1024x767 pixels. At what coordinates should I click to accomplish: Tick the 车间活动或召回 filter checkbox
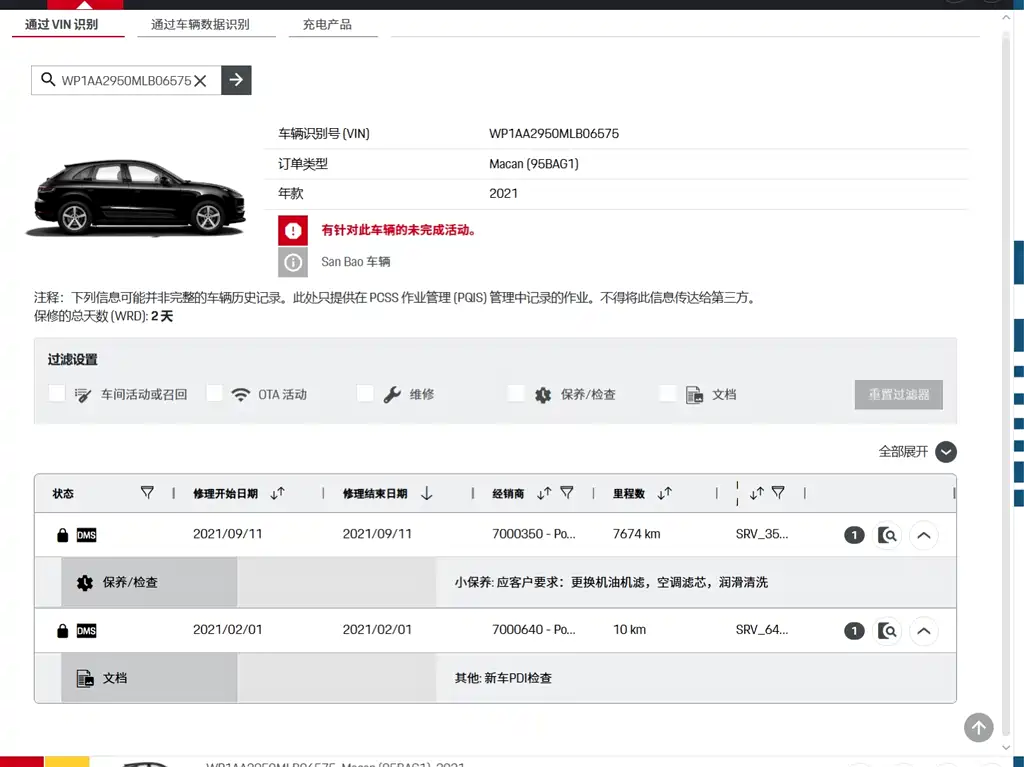[x=57, y=393]
